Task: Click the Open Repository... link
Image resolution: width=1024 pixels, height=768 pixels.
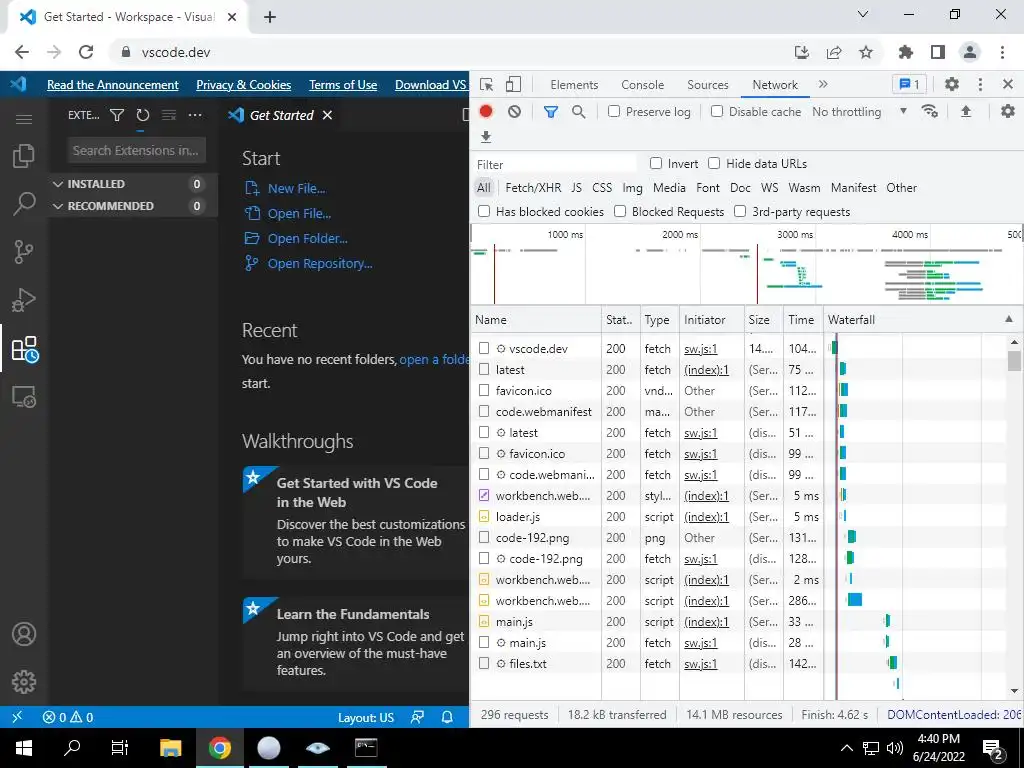Action: (x=320, y=264)
